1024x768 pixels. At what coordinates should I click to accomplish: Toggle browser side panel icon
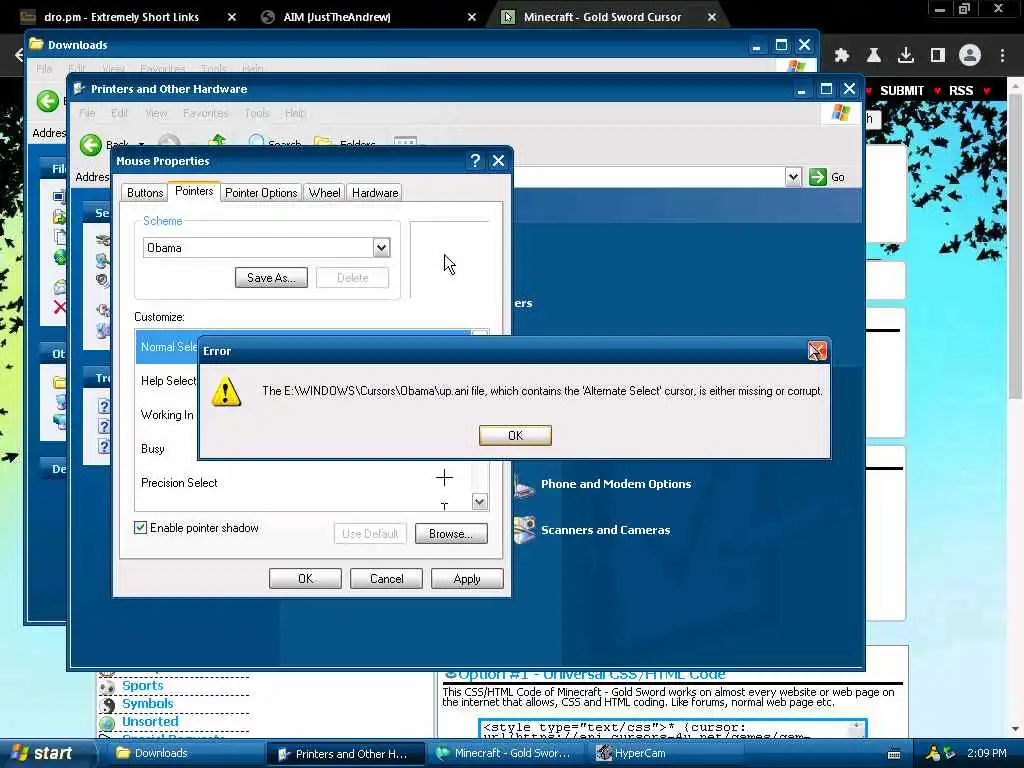pos(937,56)
